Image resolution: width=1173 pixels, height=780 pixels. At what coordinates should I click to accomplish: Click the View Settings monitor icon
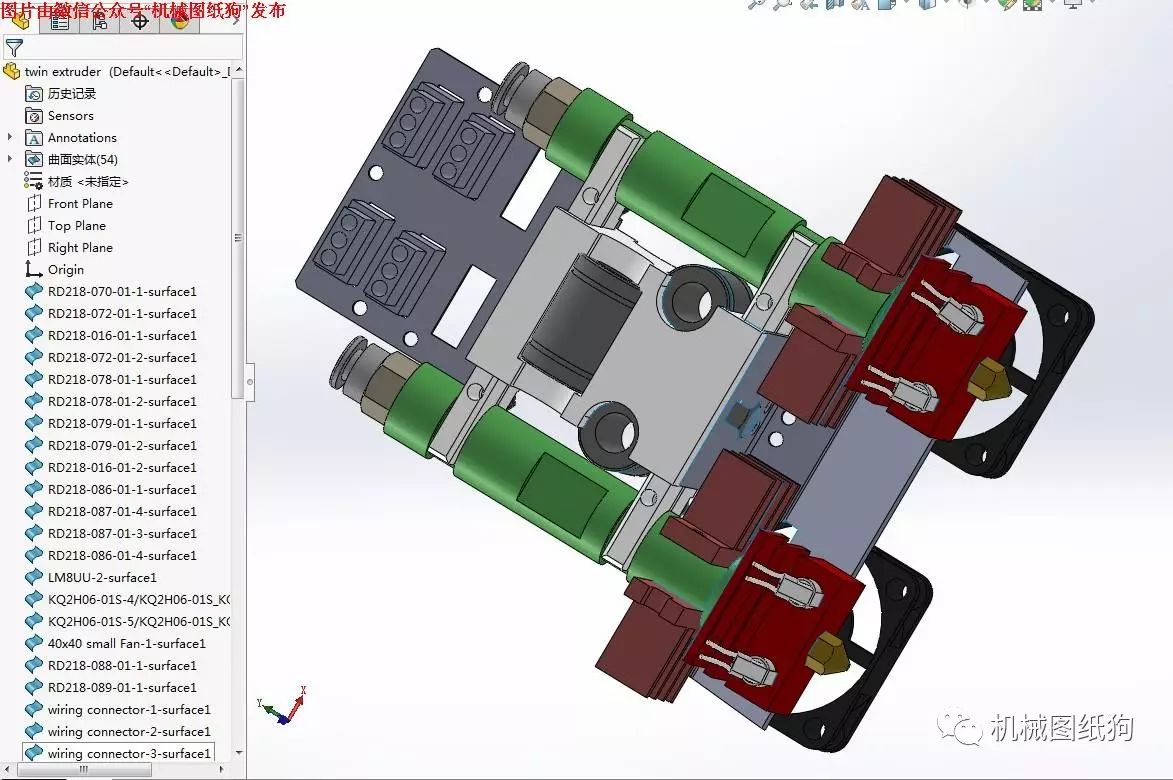tap(1074, 4)
